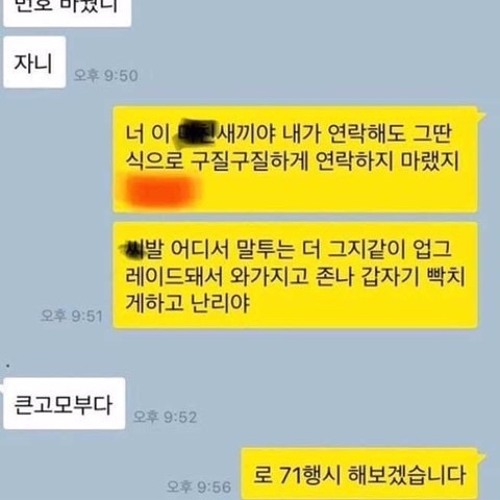Click the '오후 9:52' timestamp
The image size is (500, 500).
coord(165,417)
